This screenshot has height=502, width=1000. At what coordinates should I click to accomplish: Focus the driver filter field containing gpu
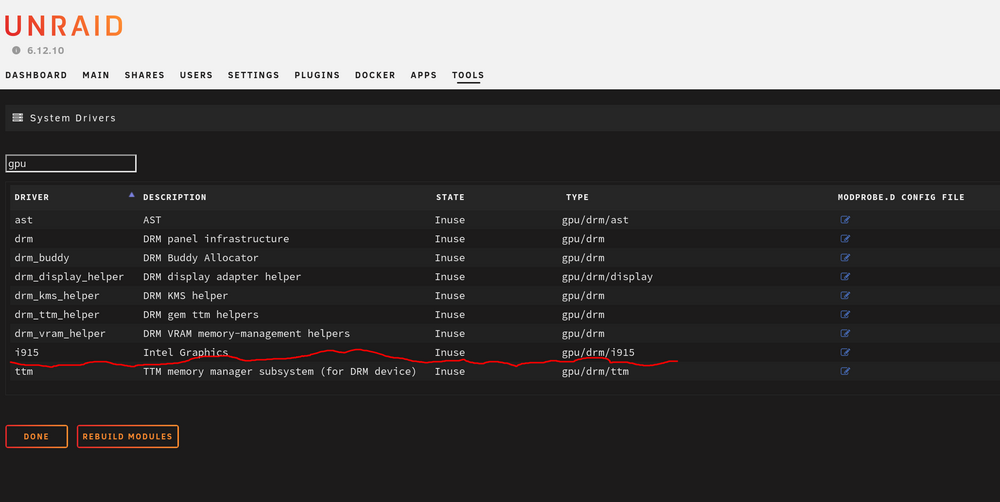pos(71,163)
